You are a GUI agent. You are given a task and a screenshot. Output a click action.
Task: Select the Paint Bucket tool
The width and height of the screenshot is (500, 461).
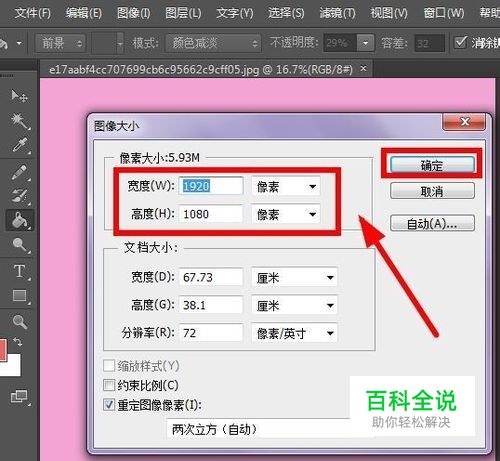tap(20, 220)
